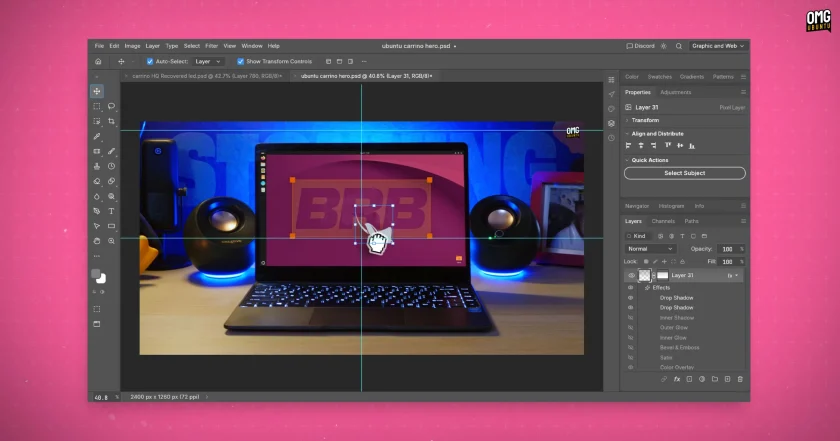This screenshot has height=441, width=840.
Task: Choose the History Brush tool
Action: tap(111, 166)
